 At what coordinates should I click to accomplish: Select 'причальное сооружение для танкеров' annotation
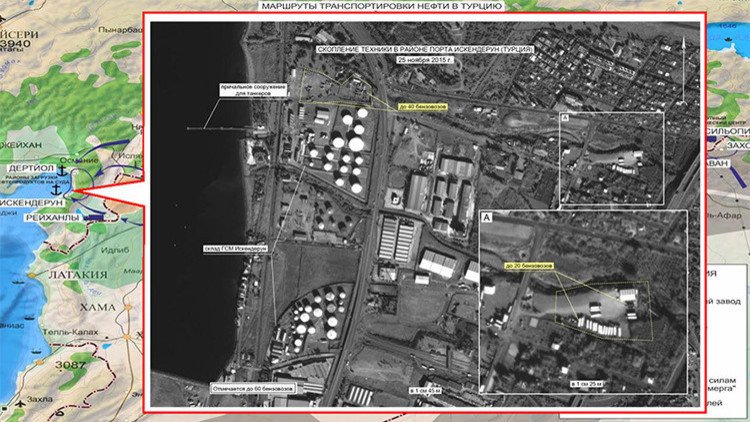(x=254, y=90)
